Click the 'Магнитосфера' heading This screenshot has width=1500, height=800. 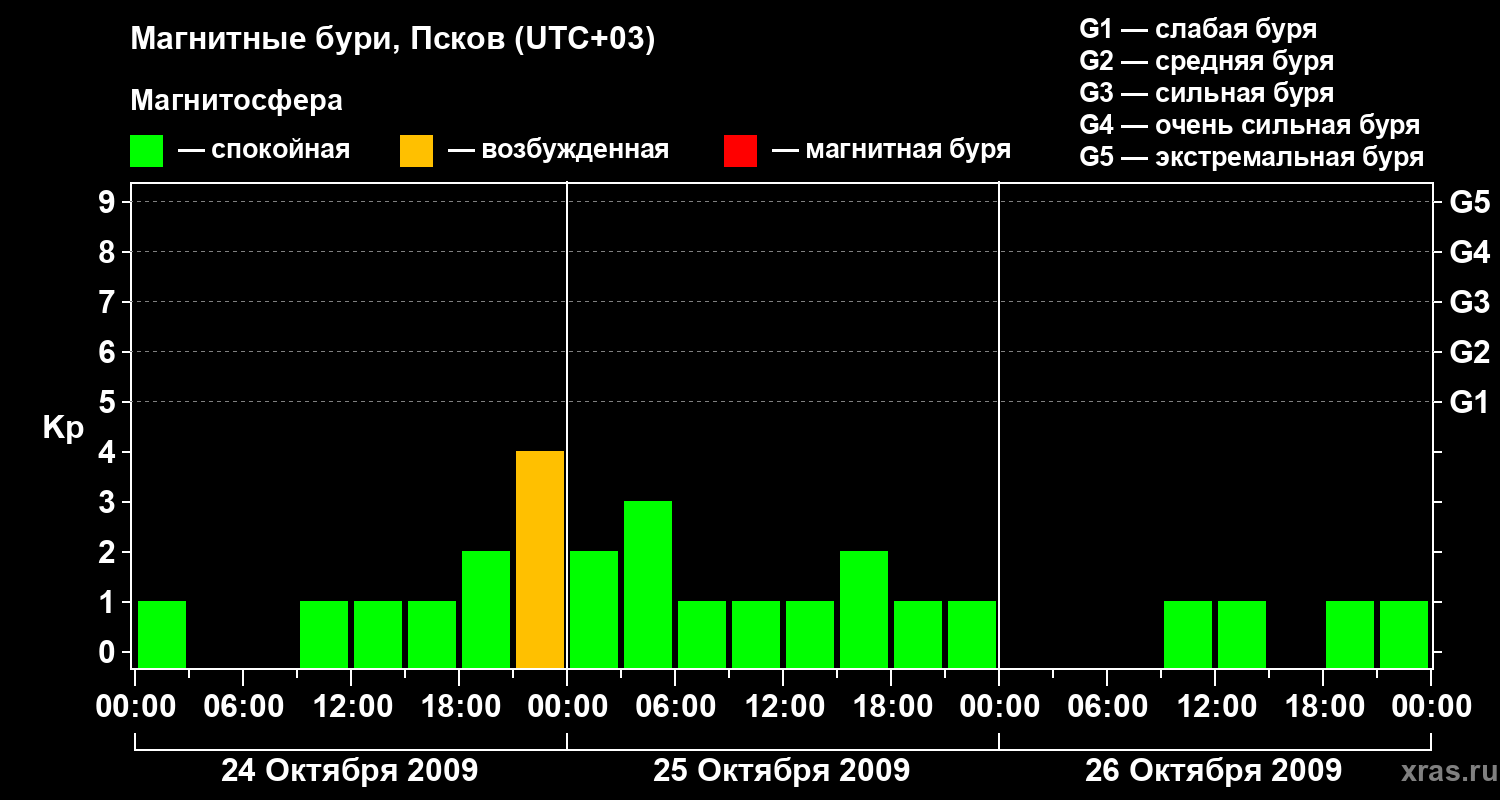tap(236, 101)
